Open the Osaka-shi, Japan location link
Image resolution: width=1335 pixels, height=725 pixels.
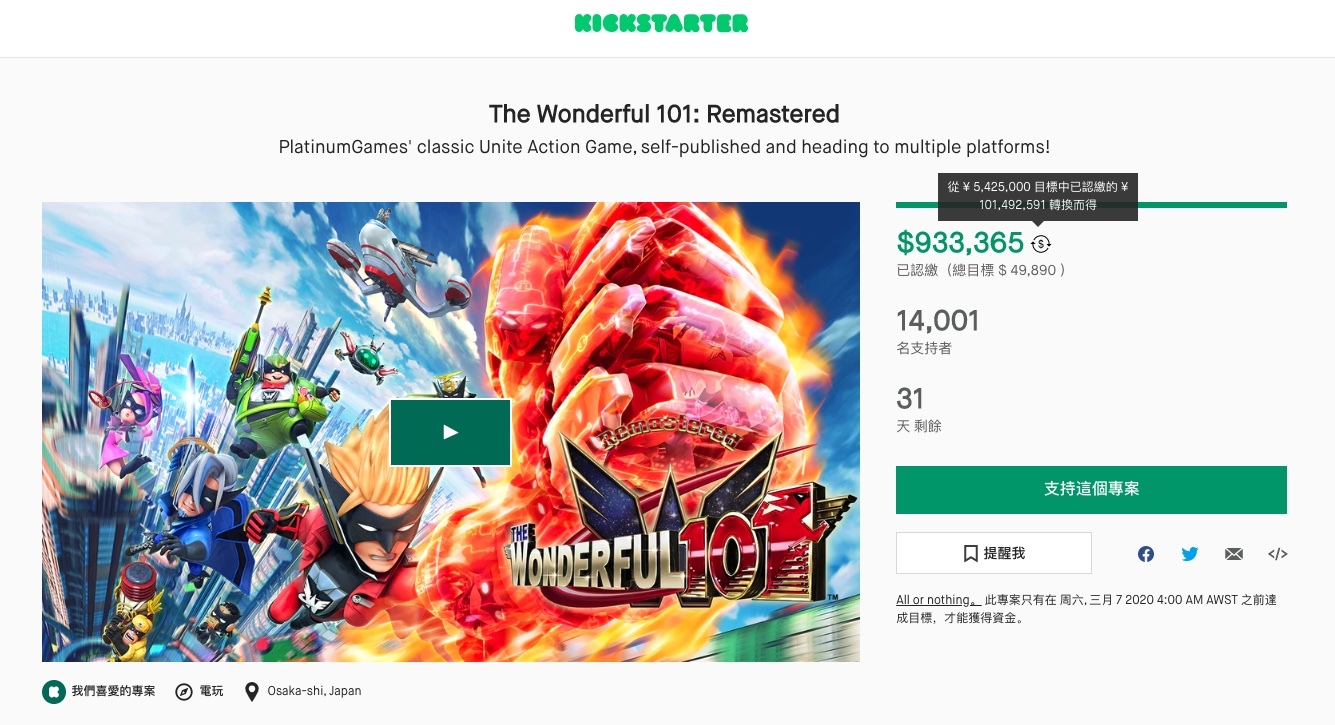coord(313,691)
